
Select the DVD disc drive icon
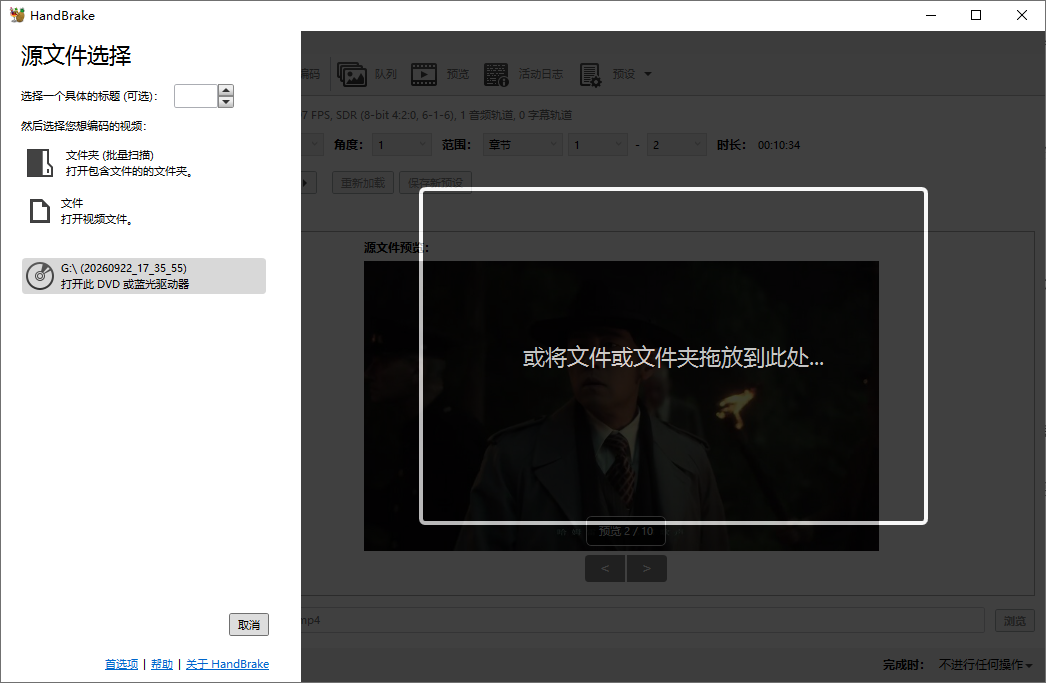pos(40,275)
